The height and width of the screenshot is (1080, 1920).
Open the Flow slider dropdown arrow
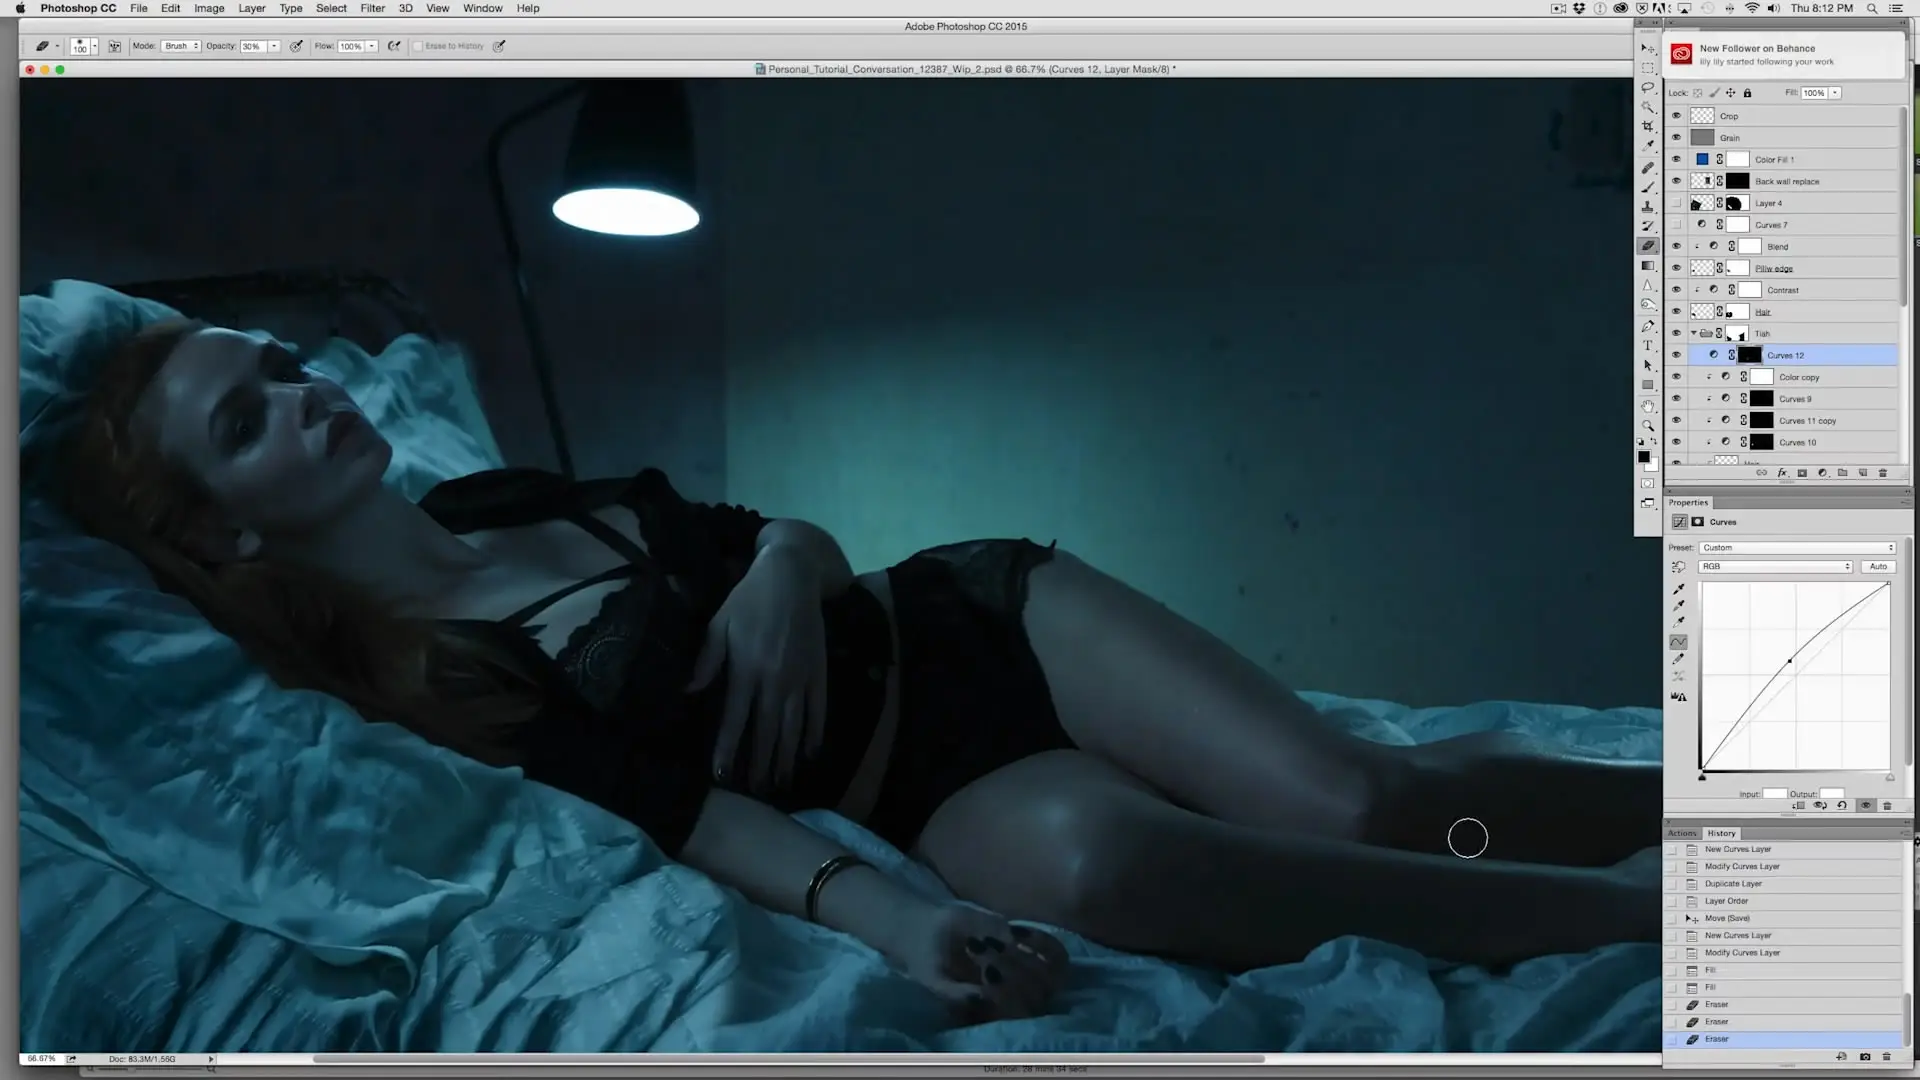(x=372, y=46)
